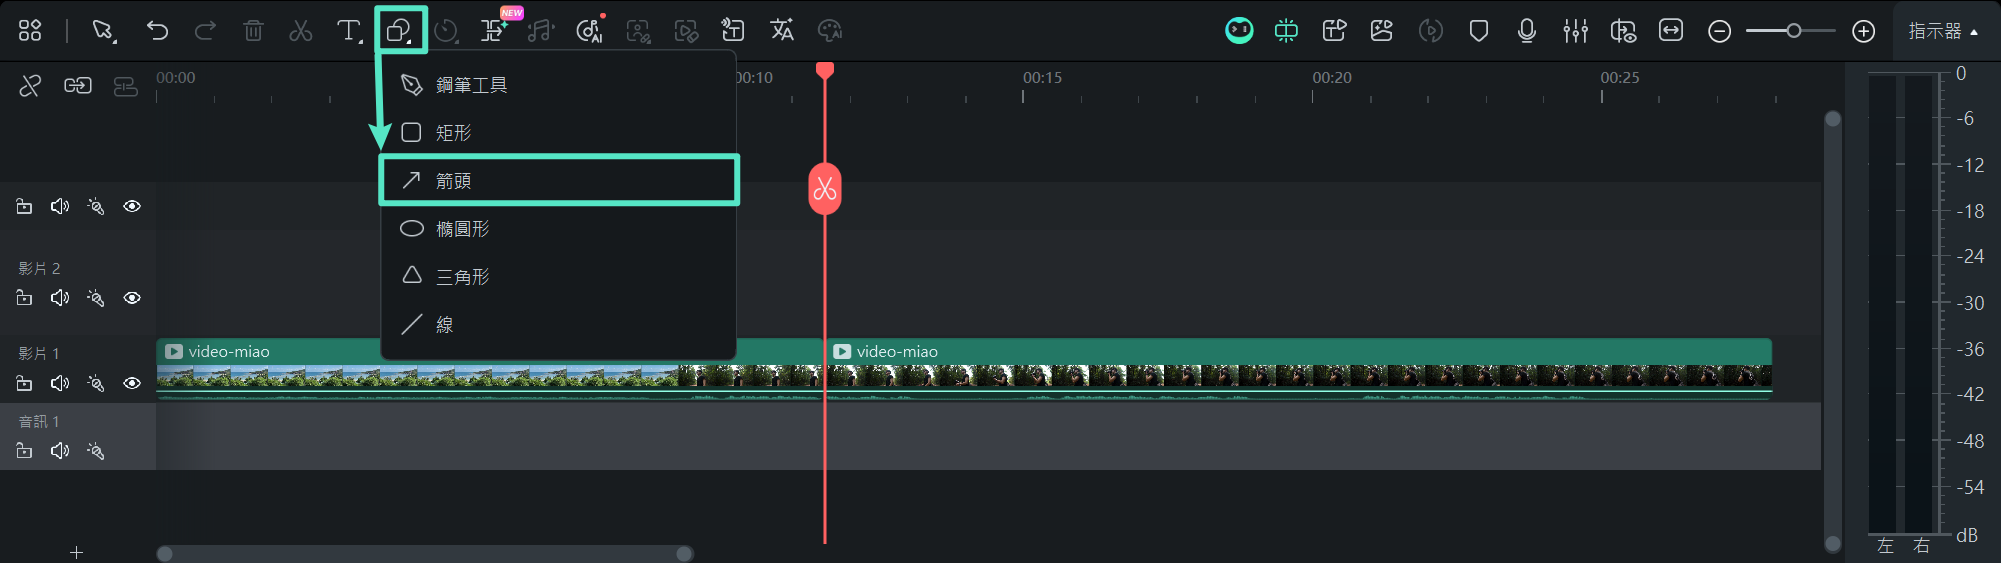The width and height of the screenshot is (2001, 563).
Task: Click the link/unlink tracks chain icon
Action: point(78,86)
